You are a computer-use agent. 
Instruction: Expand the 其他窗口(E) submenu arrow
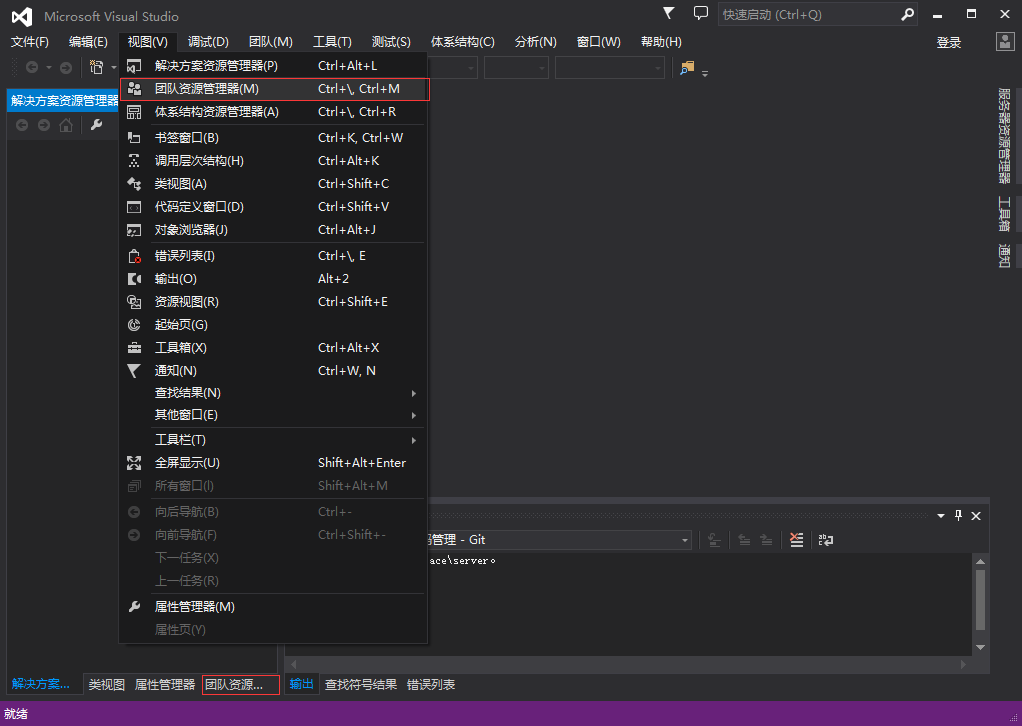coord(414,415)
